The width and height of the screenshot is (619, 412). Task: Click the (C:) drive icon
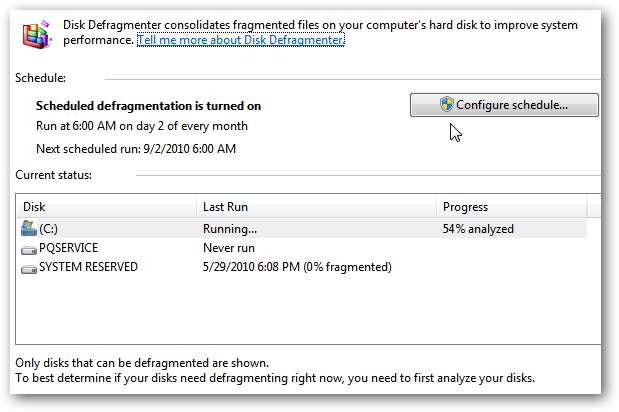[28, 229]
